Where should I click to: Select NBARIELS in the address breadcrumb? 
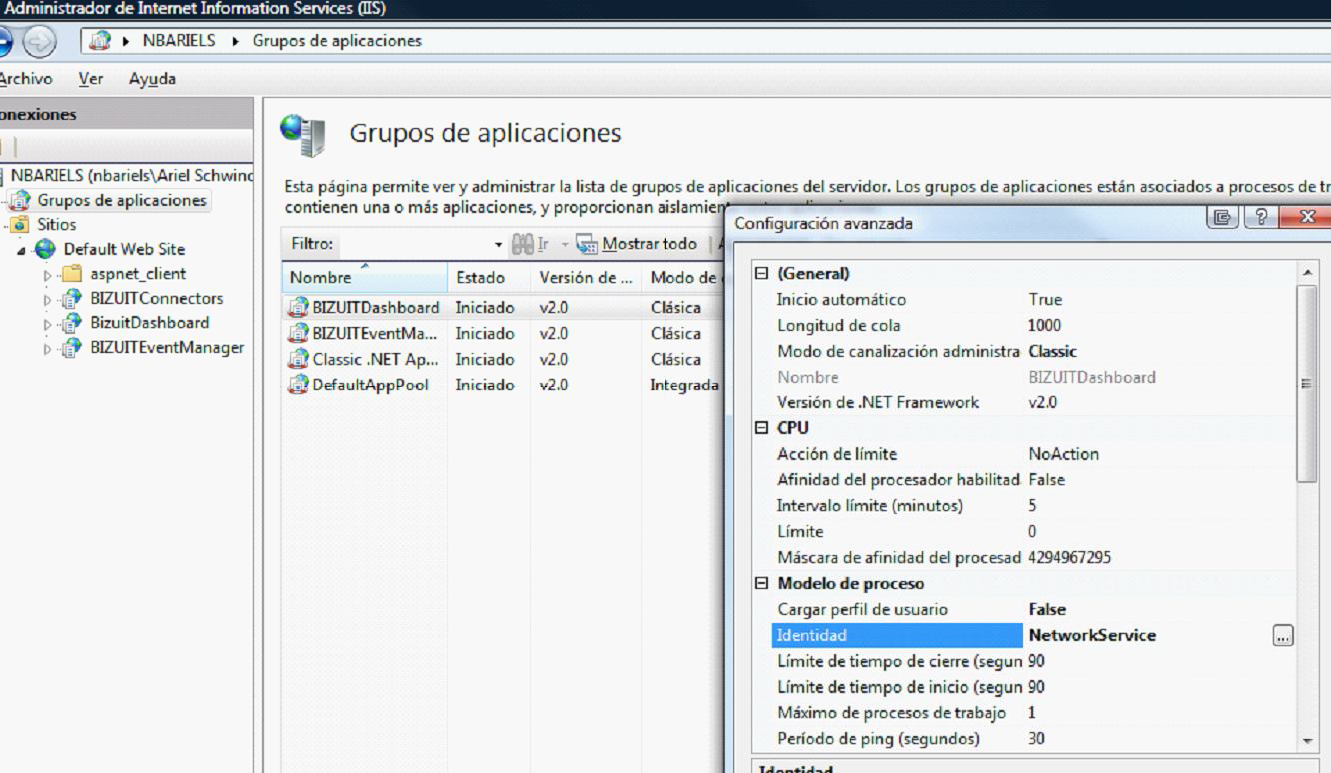[x=179, y=41]
